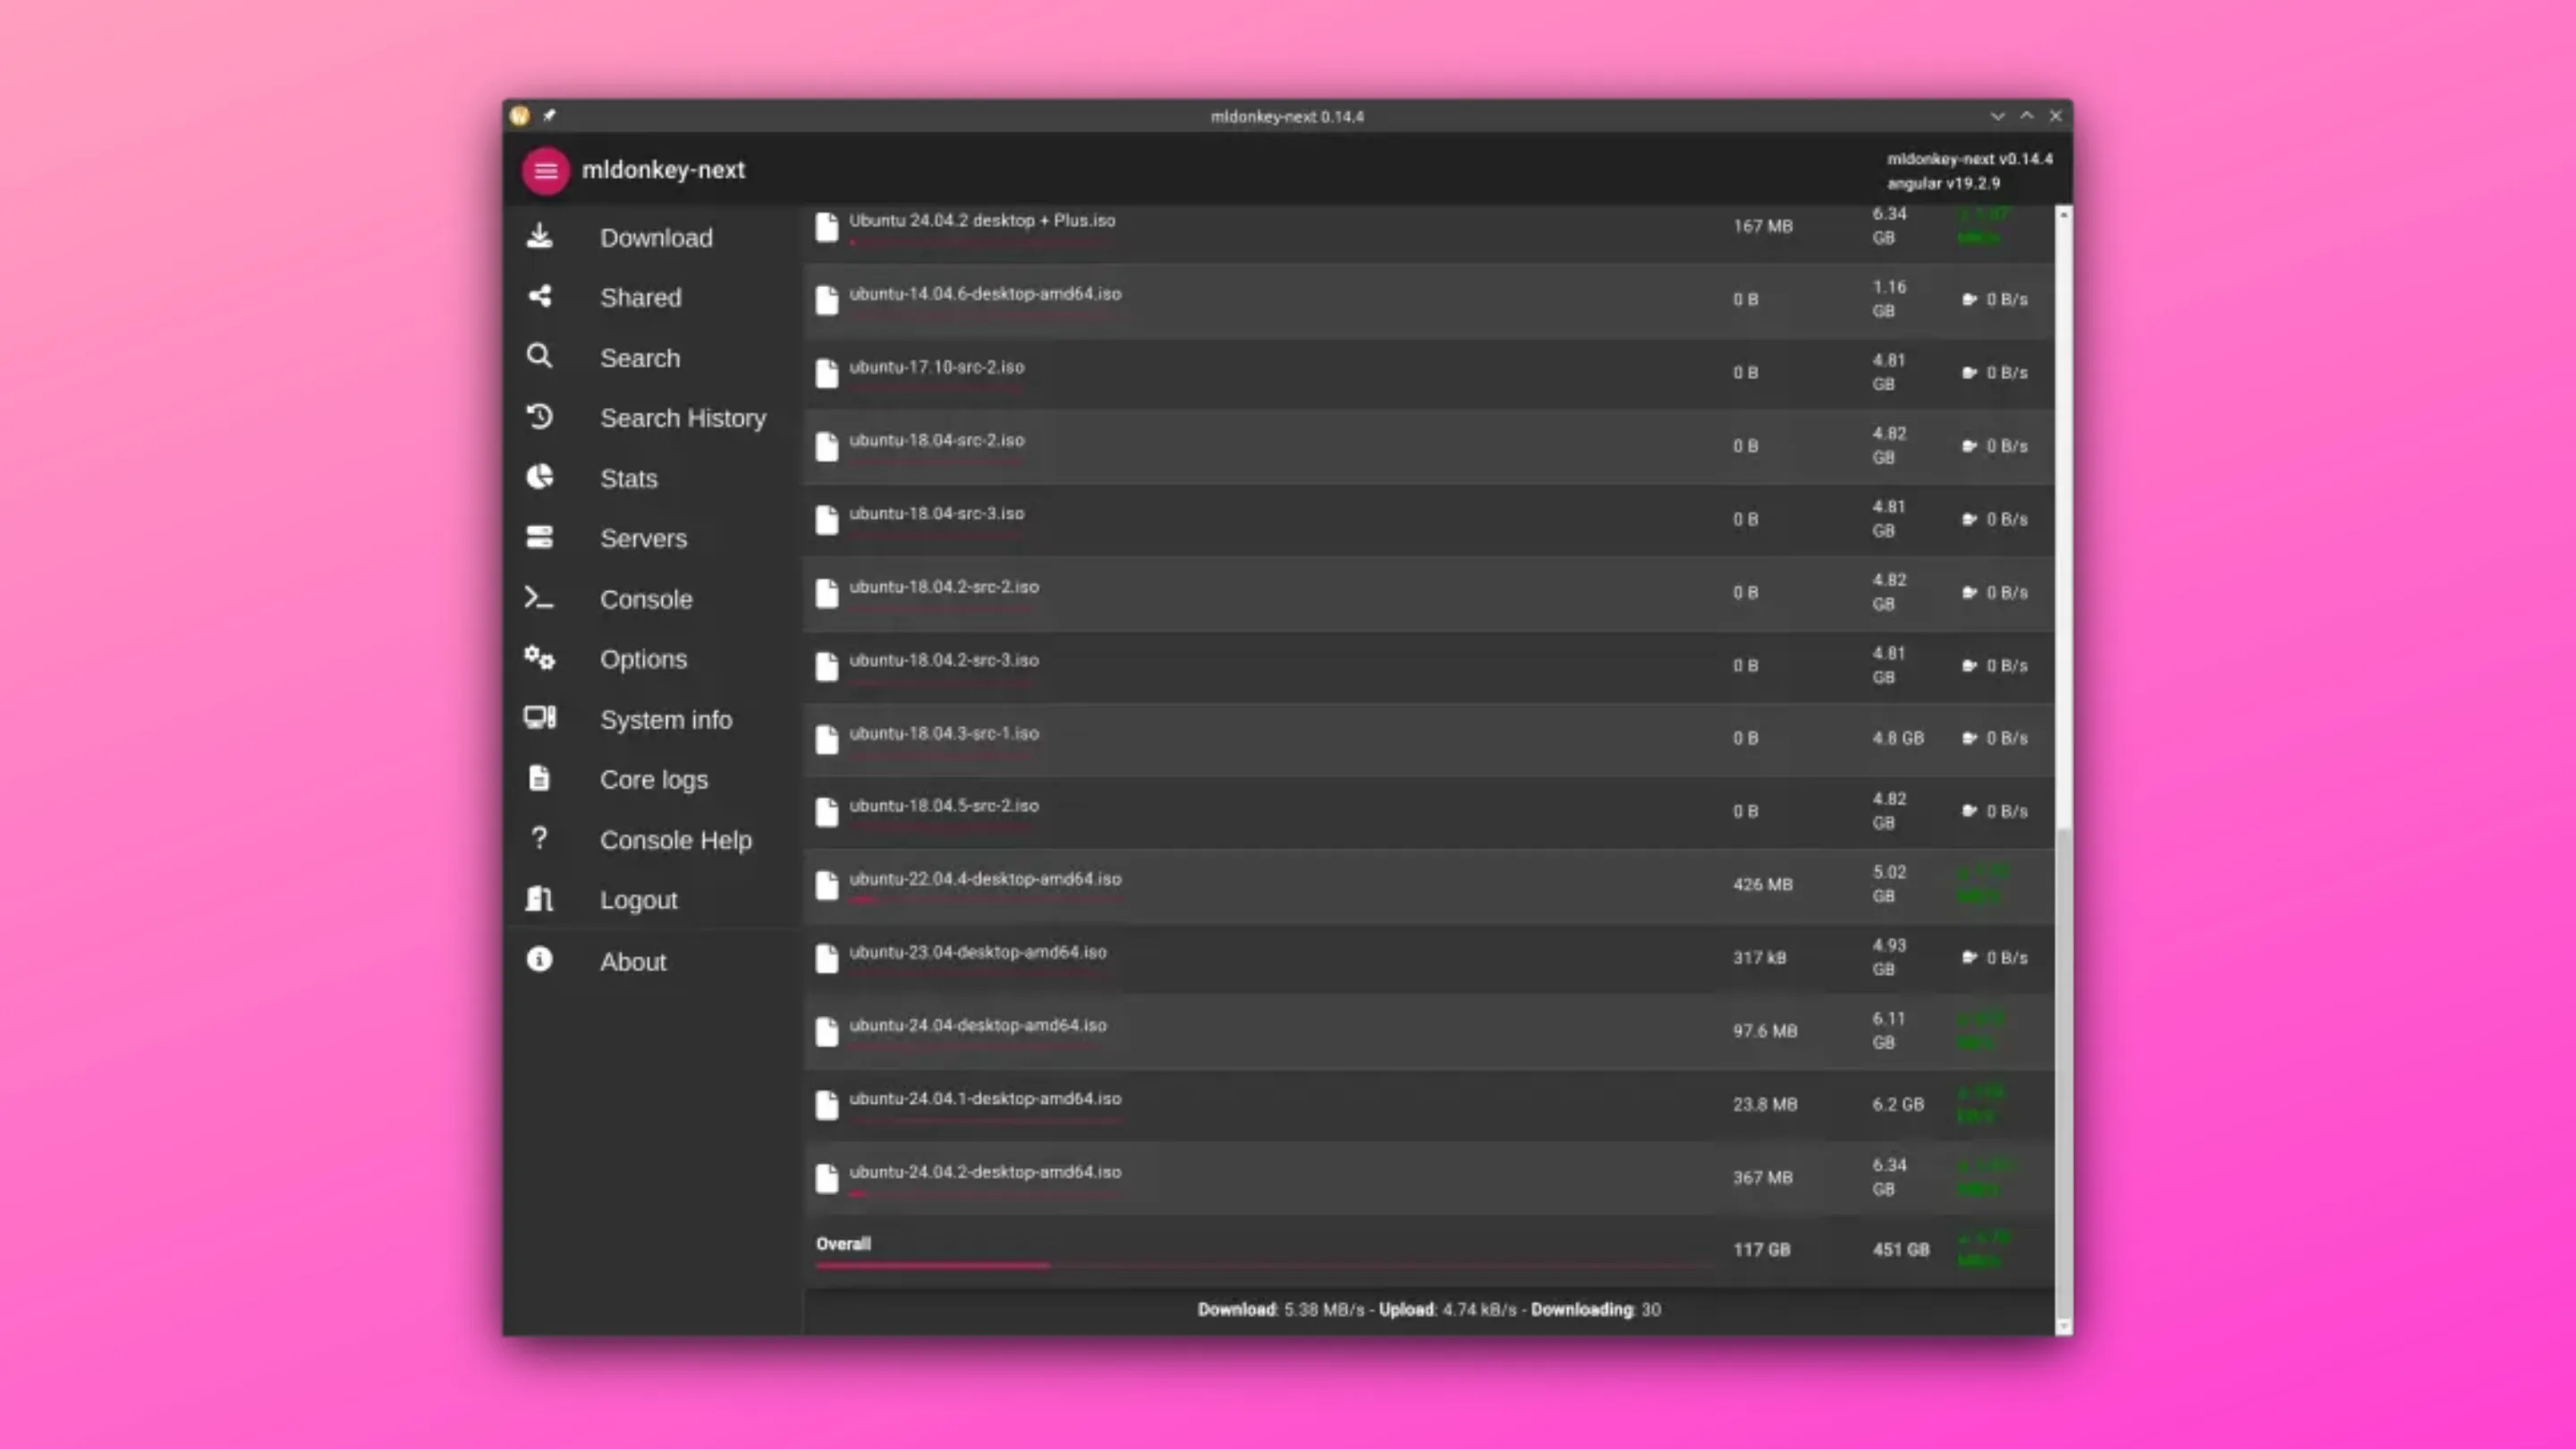Click the Search magnifier icon
The width and height of the screenshot is (2576, 1449).
pos(539,356)
